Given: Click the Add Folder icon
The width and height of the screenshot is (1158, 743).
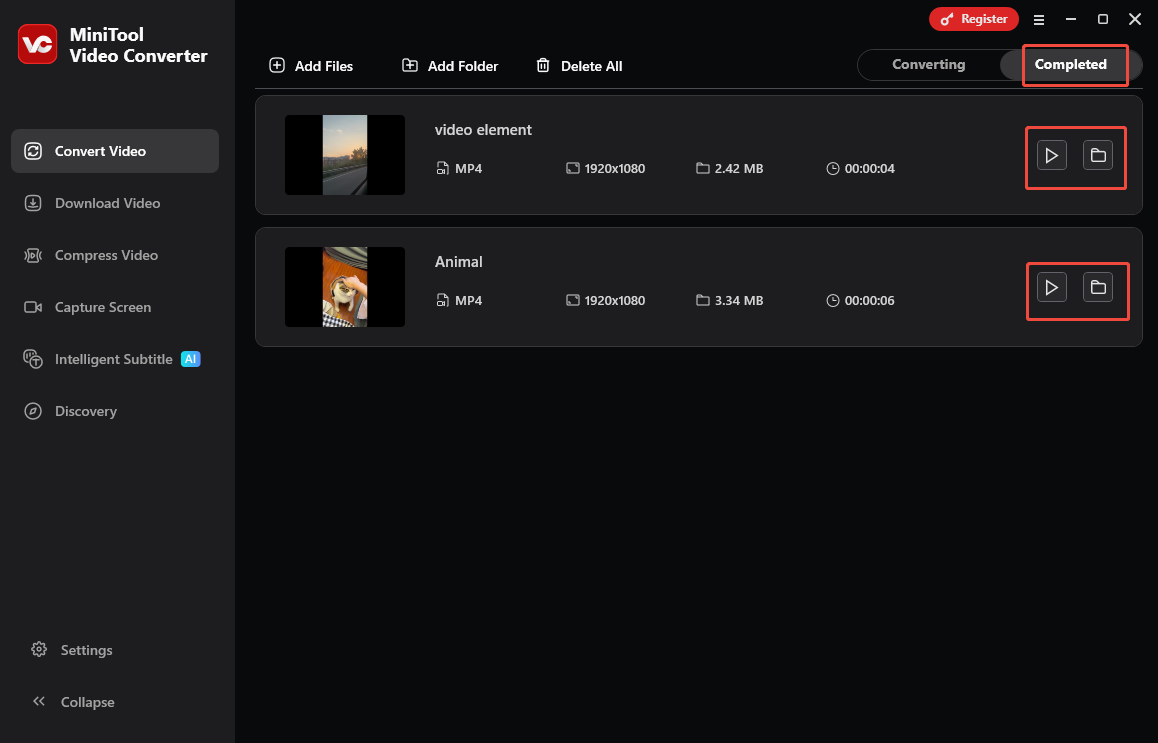Looking at the screenshot, I should pos(410,65).
